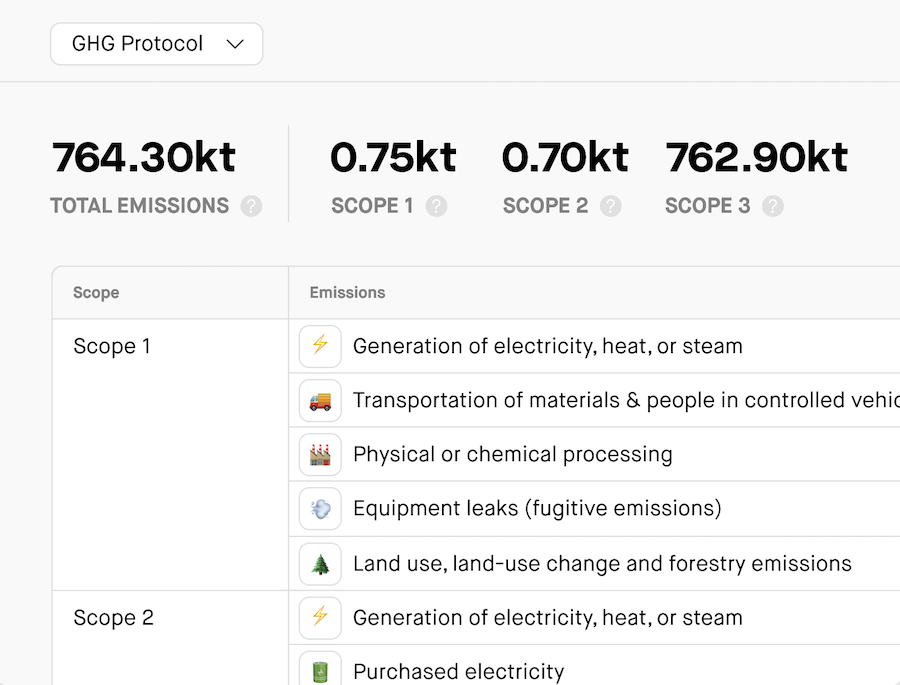Click the Emissions column header

[347, 293]
